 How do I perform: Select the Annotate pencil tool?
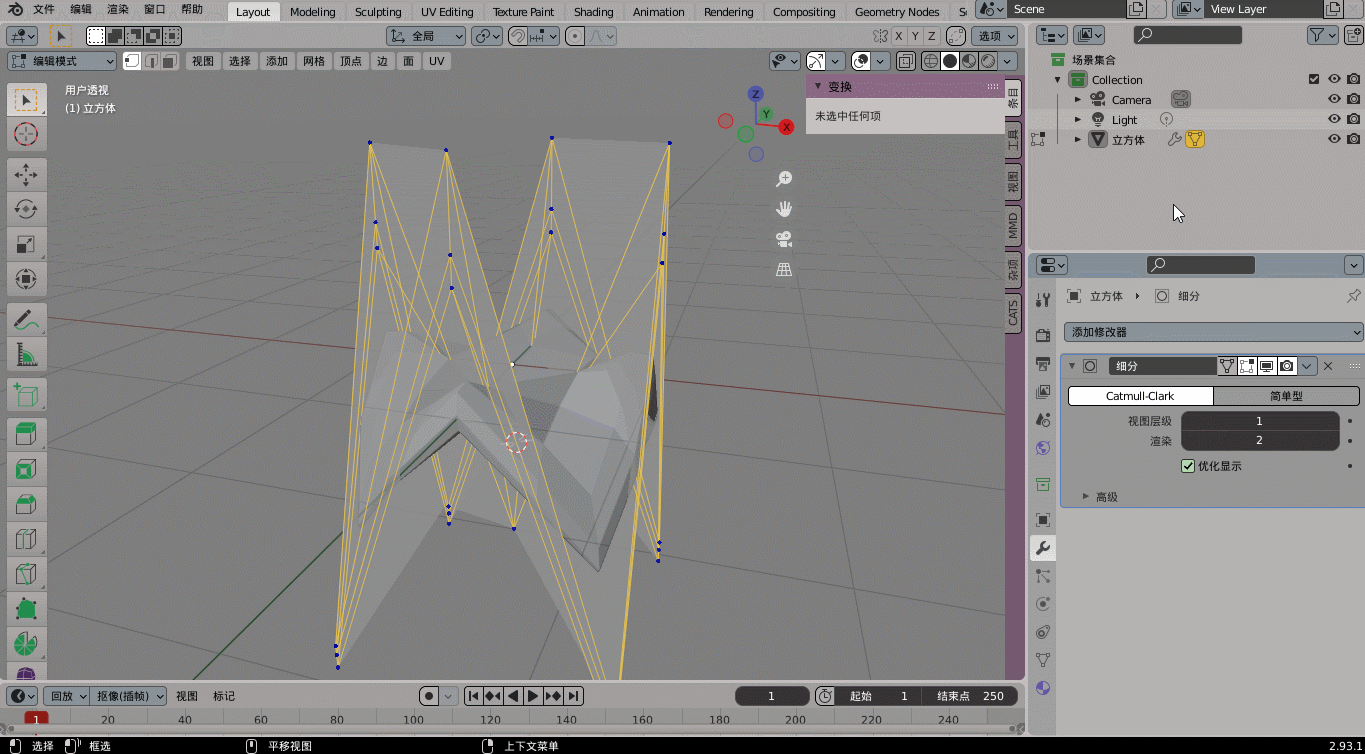click(x=26, y=319)
